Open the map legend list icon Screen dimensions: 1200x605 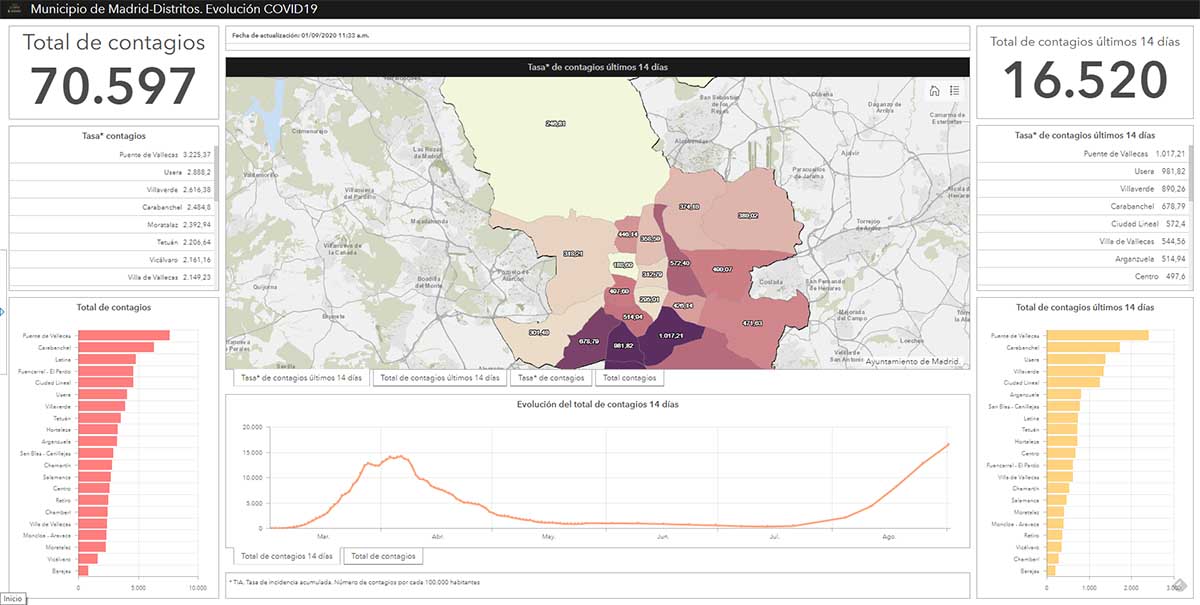pos(955,91)
